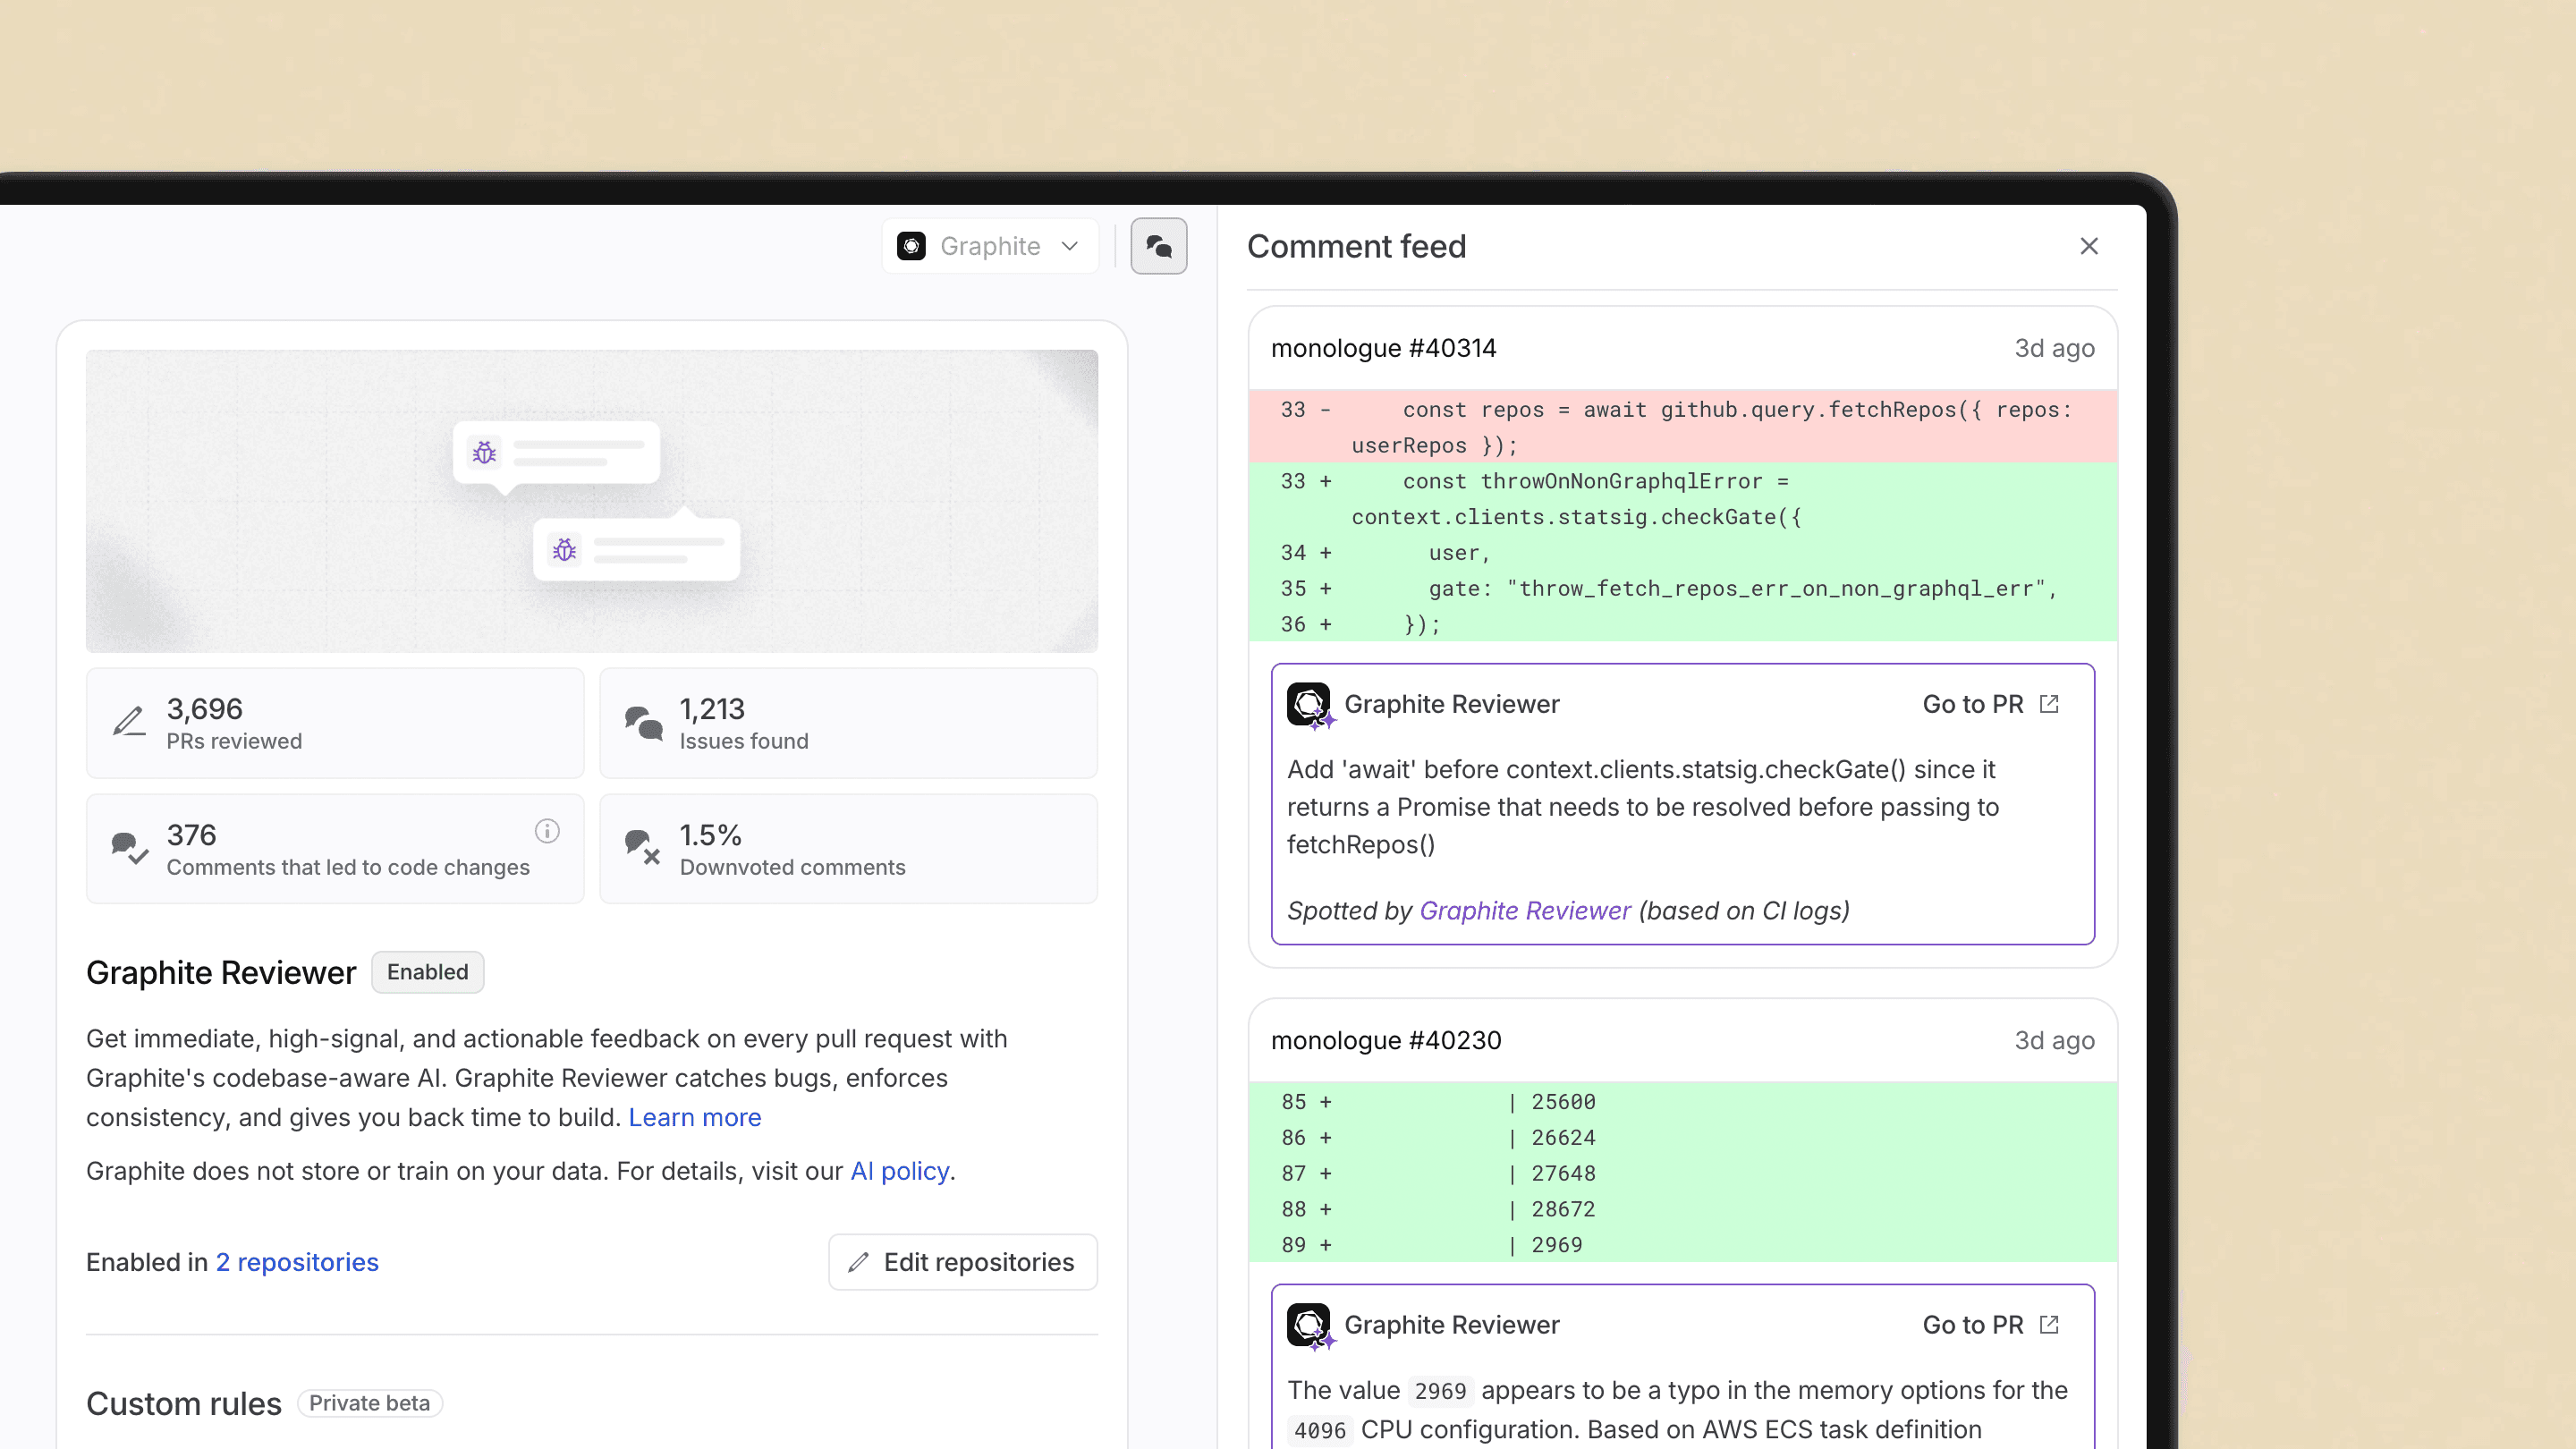This screenshot has width=2576, height=1449.
Task: Click the info icon beside 376 comments
Action: coord(546,831)
